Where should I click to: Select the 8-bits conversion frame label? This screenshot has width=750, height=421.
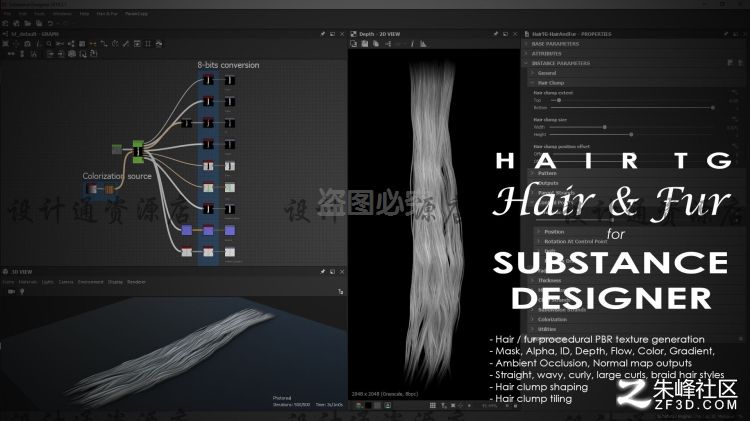coord(228,65)
